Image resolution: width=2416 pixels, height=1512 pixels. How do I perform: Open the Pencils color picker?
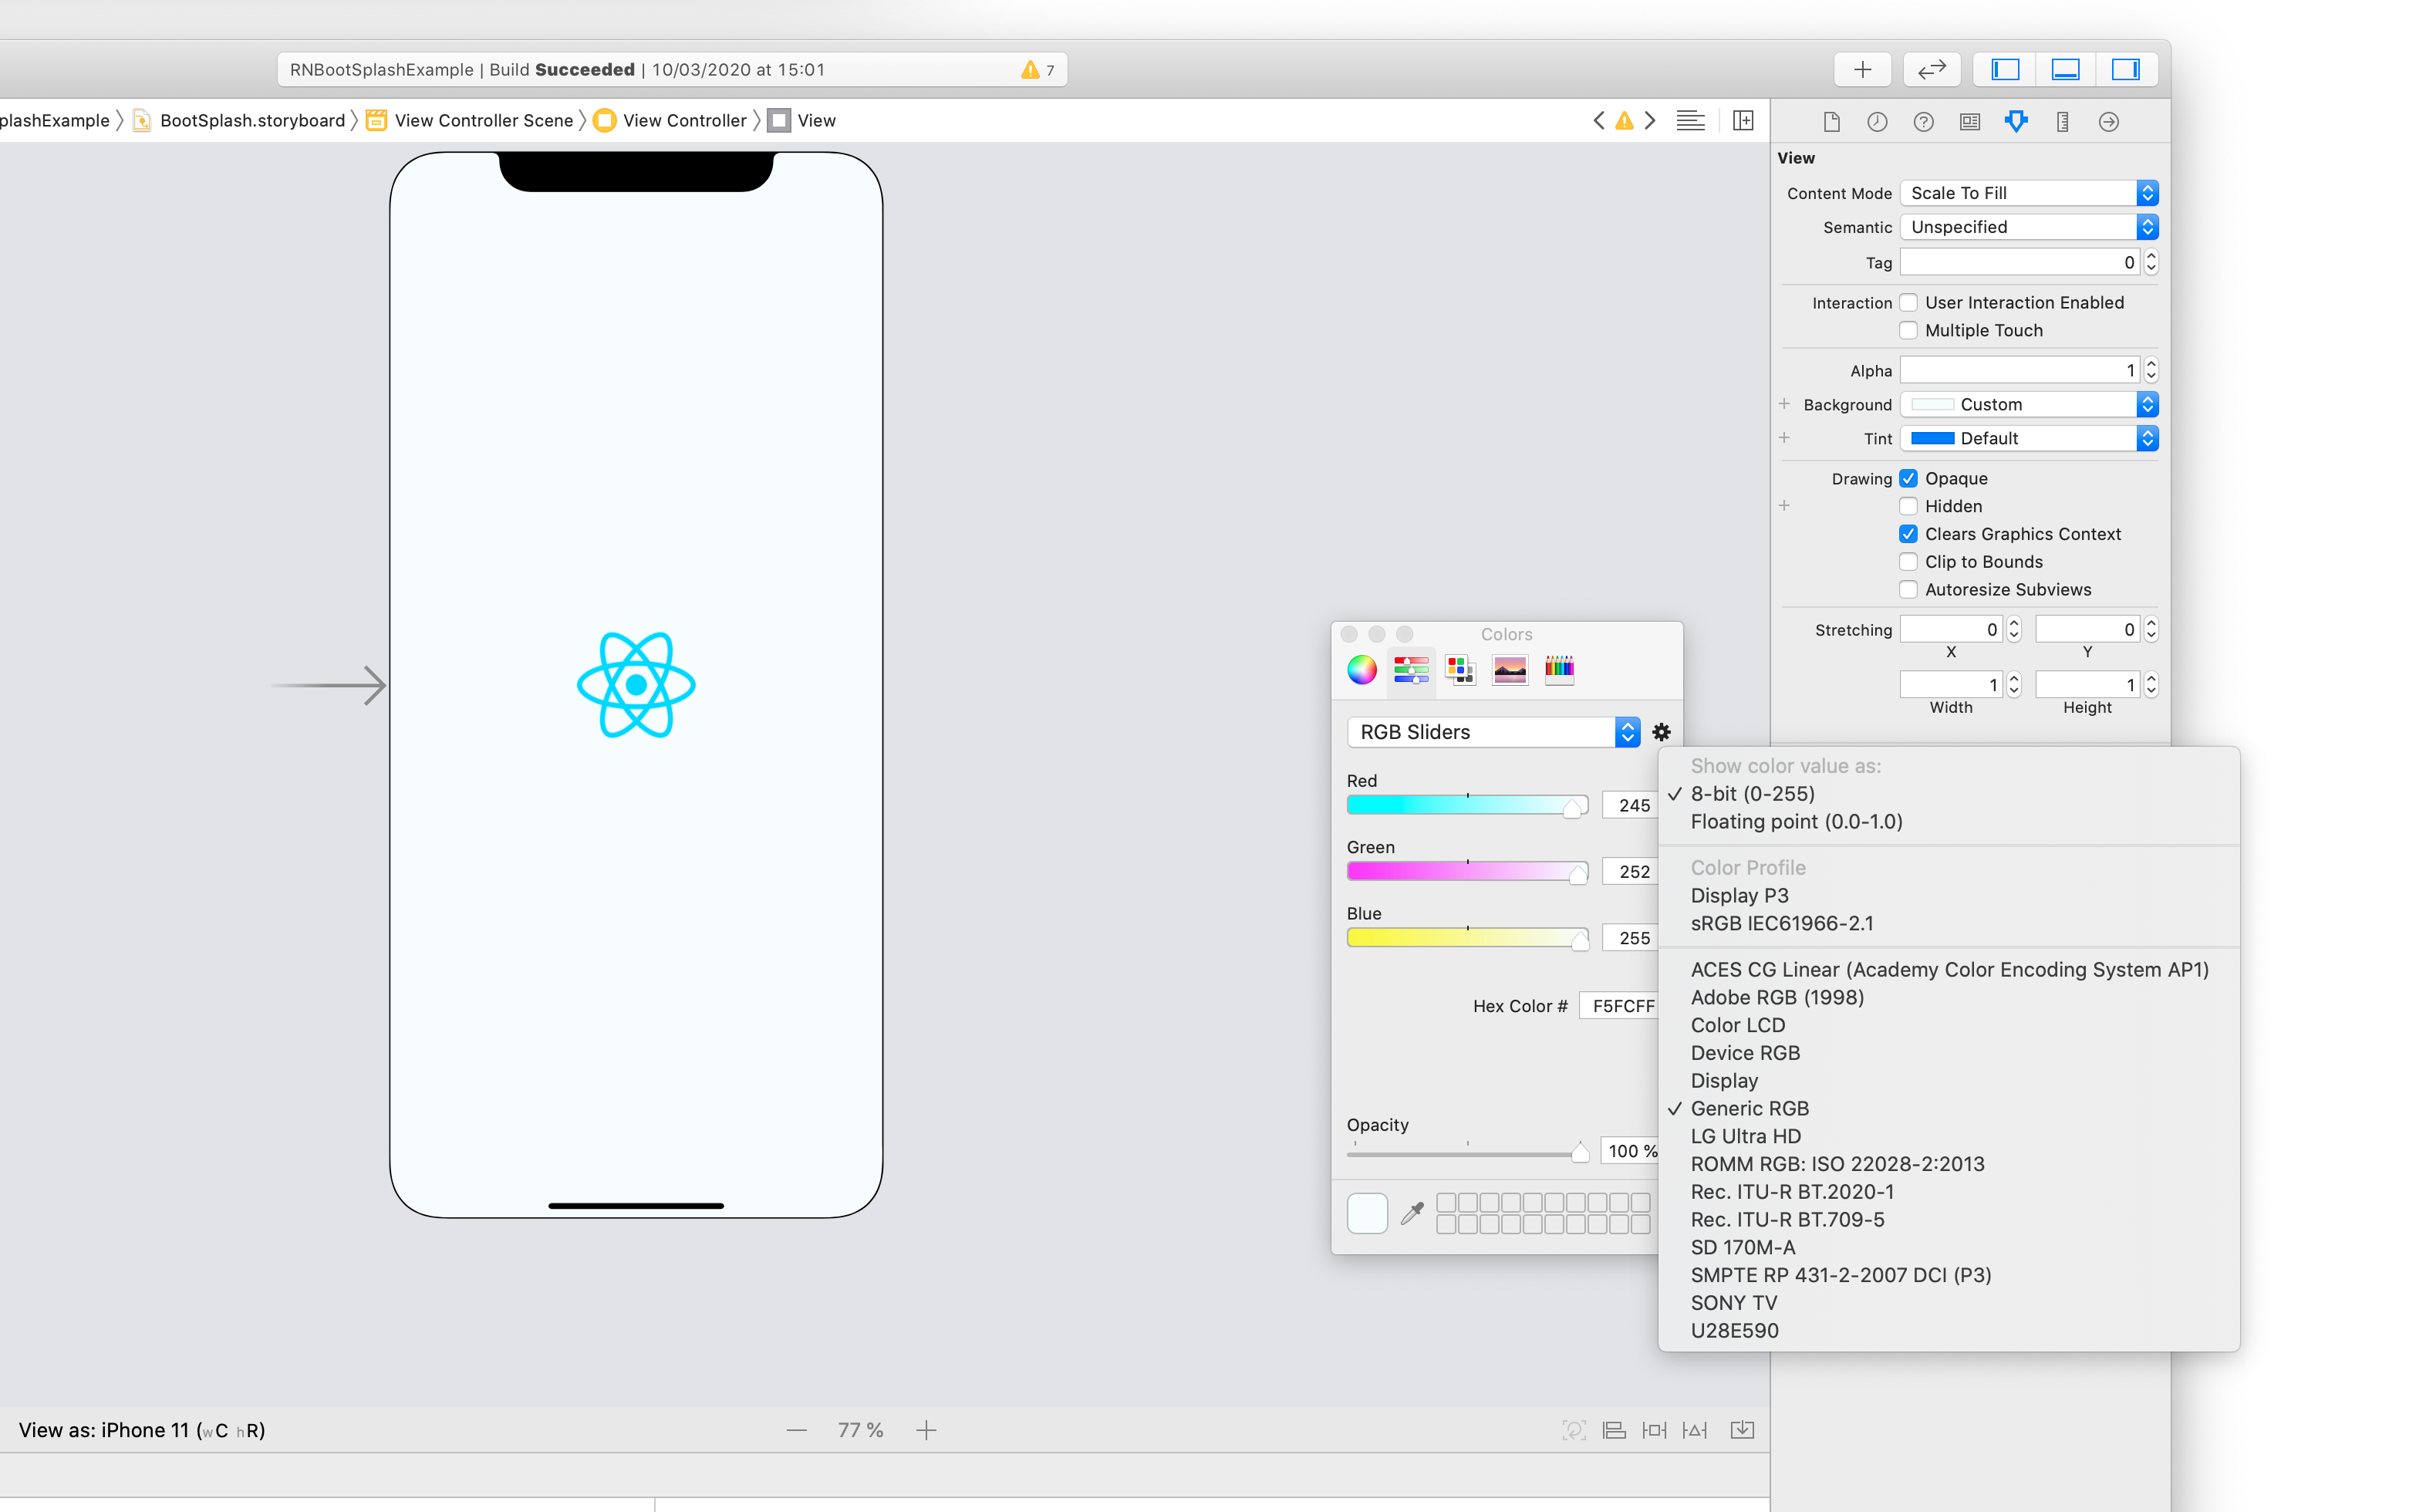coord(1559,670)
